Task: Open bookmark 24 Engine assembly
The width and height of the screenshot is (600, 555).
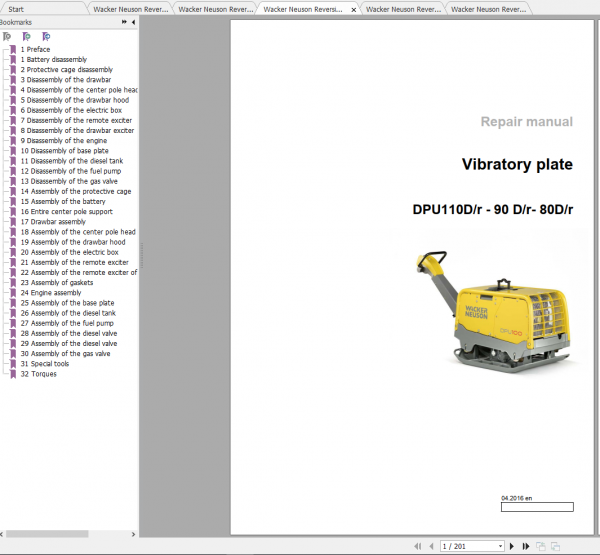Action: [x=51, y=293]
